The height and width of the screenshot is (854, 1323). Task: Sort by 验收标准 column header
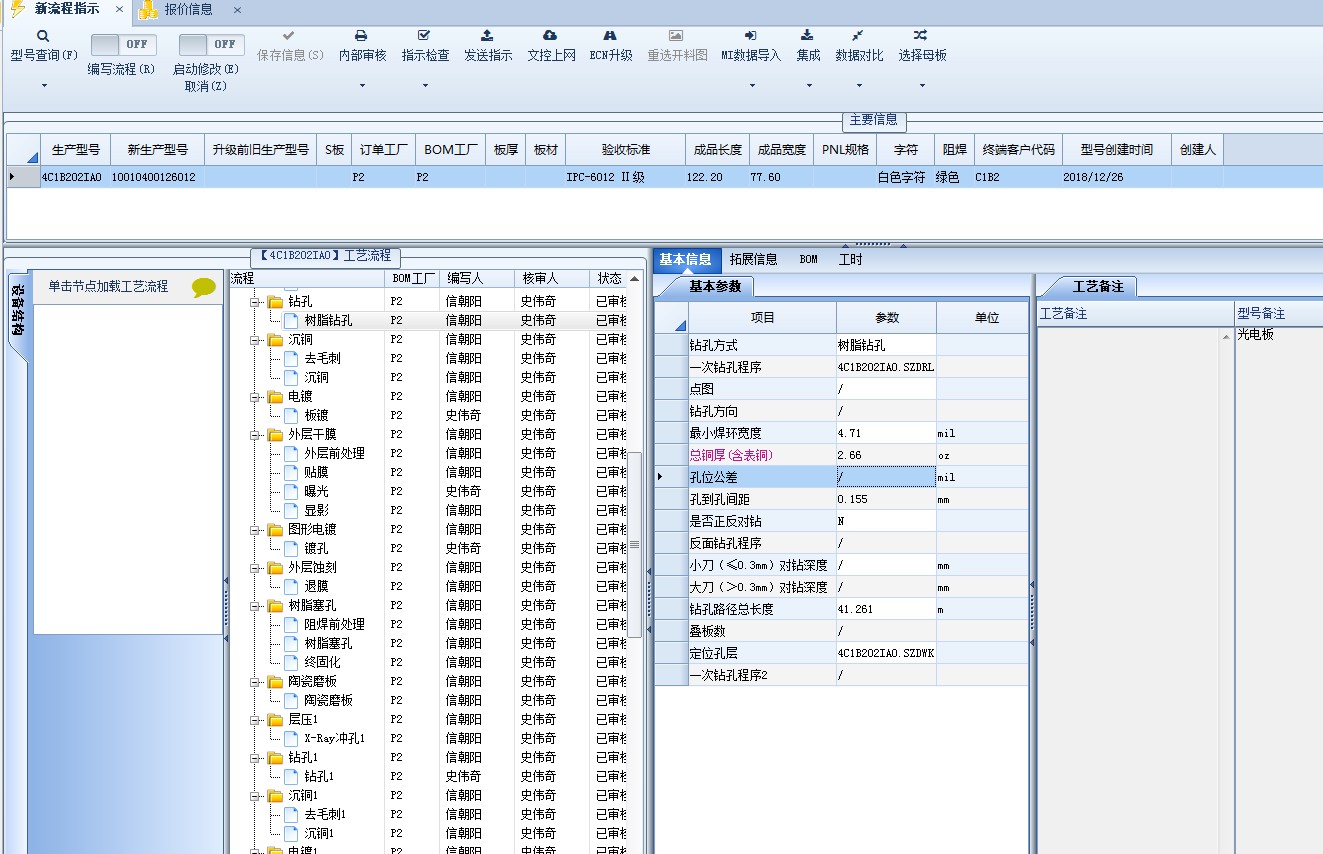[625, 150]
